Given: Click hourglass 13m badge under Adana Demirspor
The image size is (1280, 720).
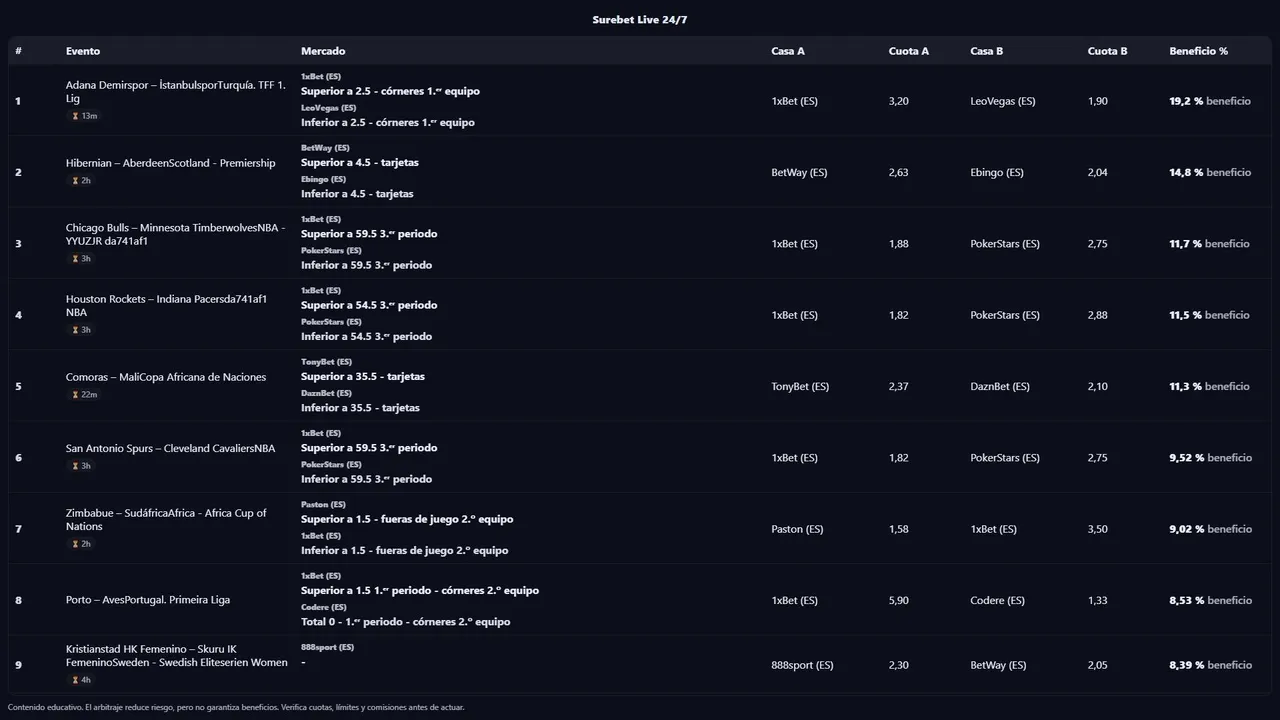Looking at the screenshot, I should point(84,116).
